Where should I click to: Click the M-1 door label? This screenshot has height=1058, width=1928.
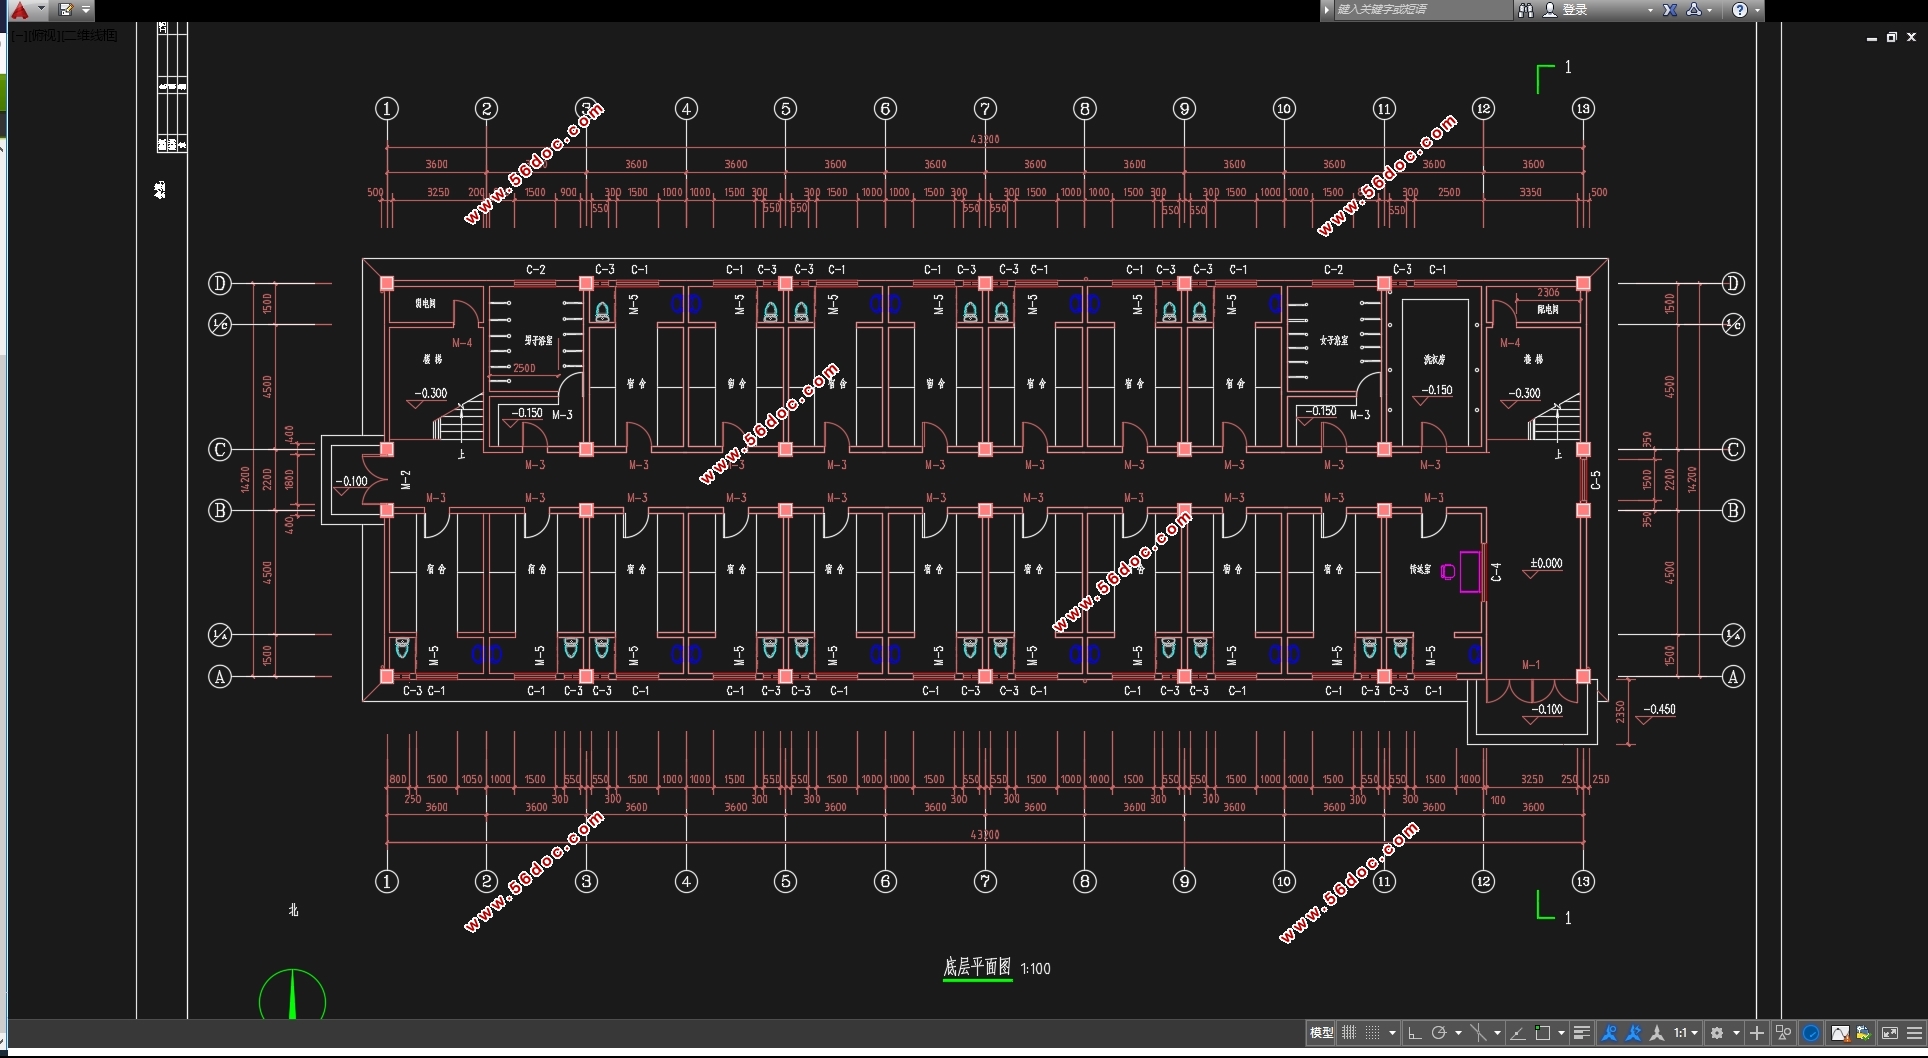pyautogui.click(x=1531, y=664)
